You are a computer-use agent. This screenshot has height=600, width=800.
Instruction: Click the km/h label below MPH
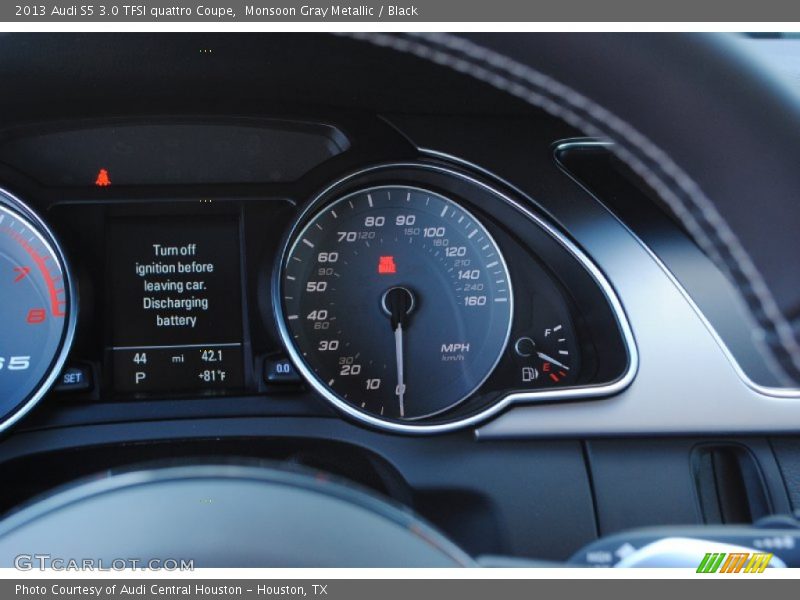click(451, 356)
